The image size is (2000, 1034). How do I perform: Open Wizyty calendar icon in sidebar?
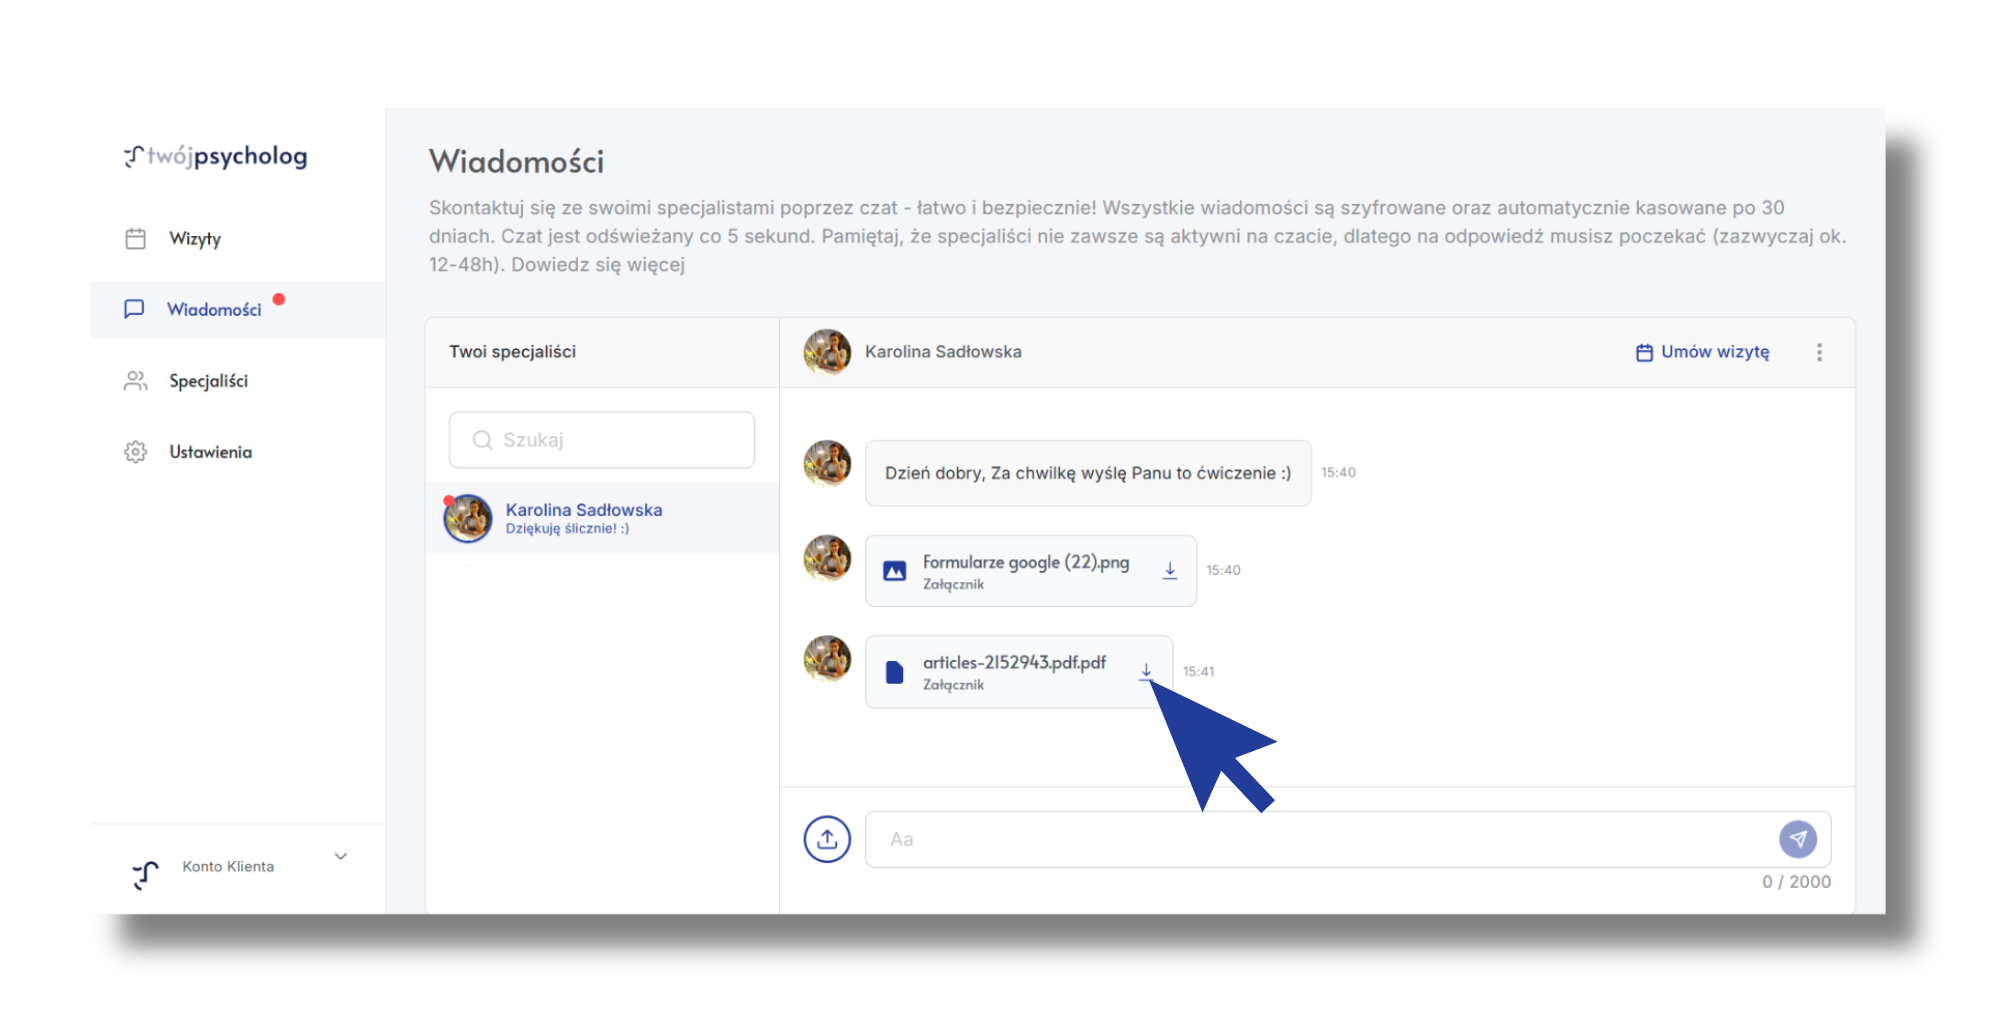click(135, 238)
